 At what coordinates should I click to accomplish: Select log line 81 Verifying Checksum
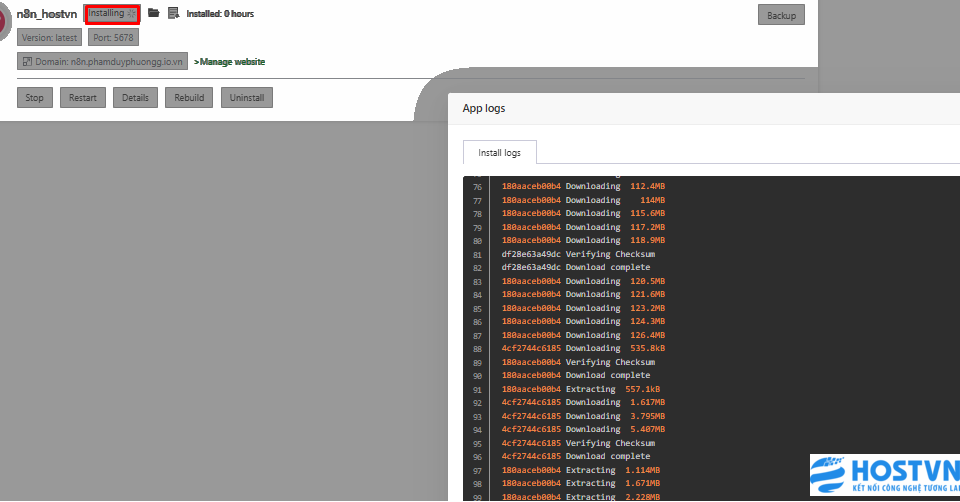tap(579, 254)
